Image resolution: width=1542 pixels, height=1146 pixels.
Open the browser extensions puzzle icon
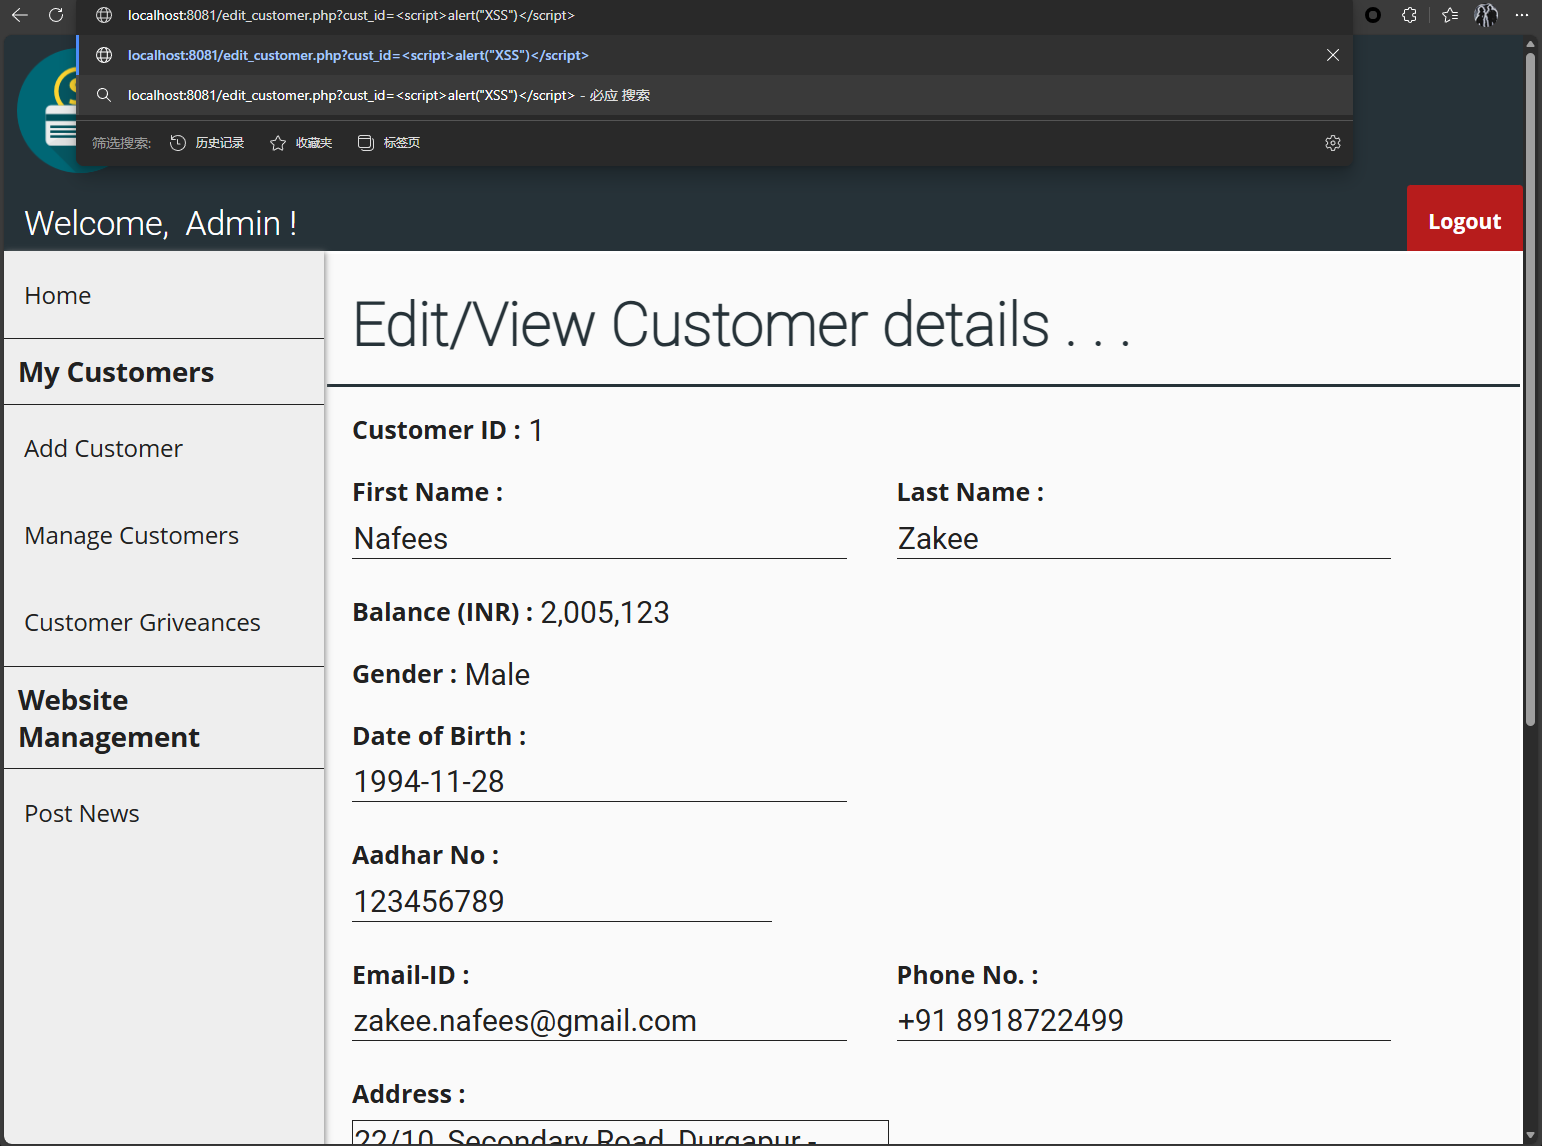point(1409,15)
